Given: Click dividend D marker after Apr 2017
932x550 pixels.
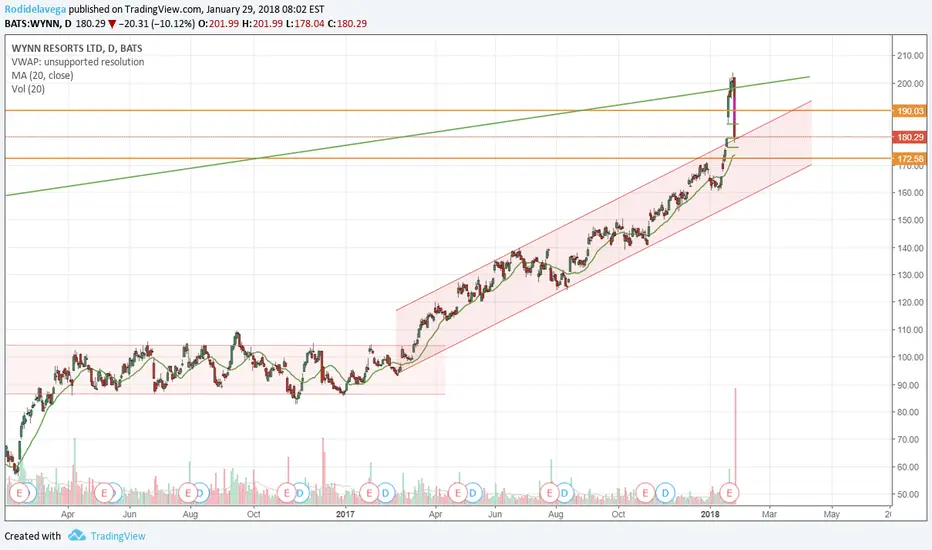Looking at the screenshot, I should coord(473,493).
